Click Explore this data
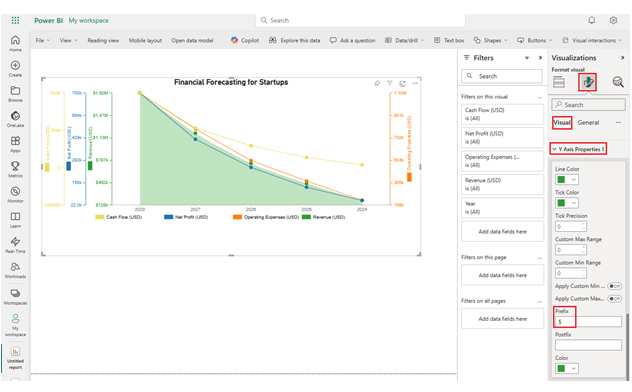This screenshot has width=632, height=392. click(x=295, y=40)
